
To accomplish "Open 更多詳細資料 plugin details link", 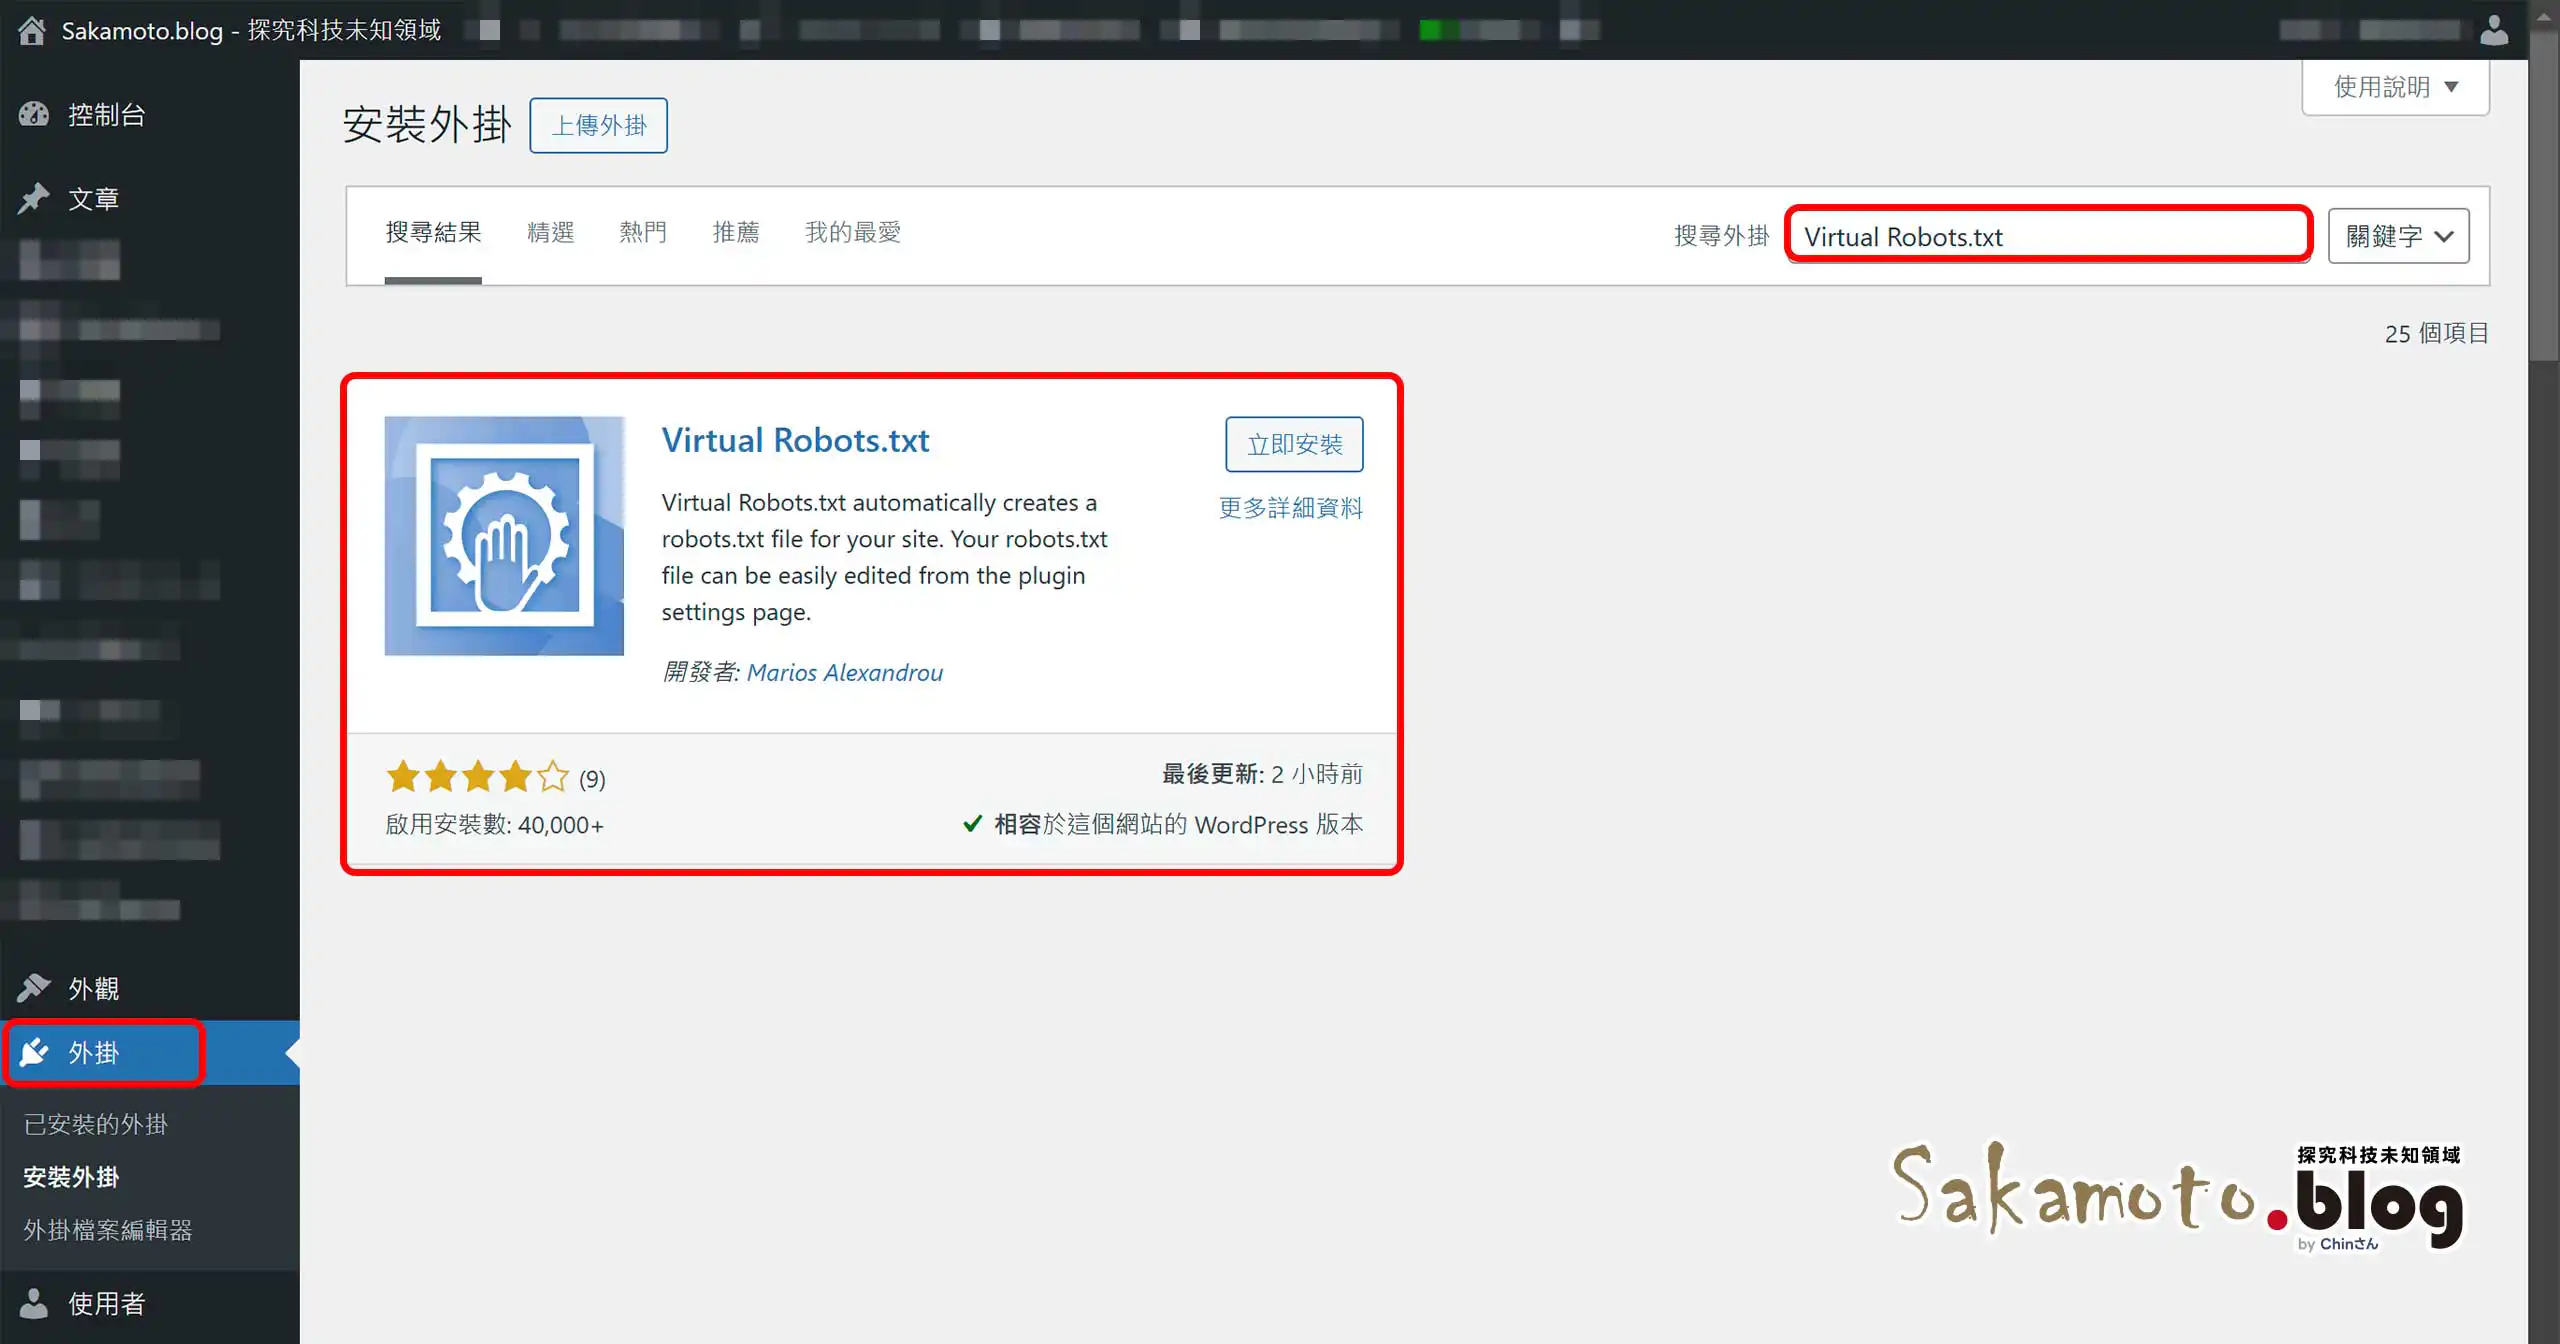I will (1291, 508).
